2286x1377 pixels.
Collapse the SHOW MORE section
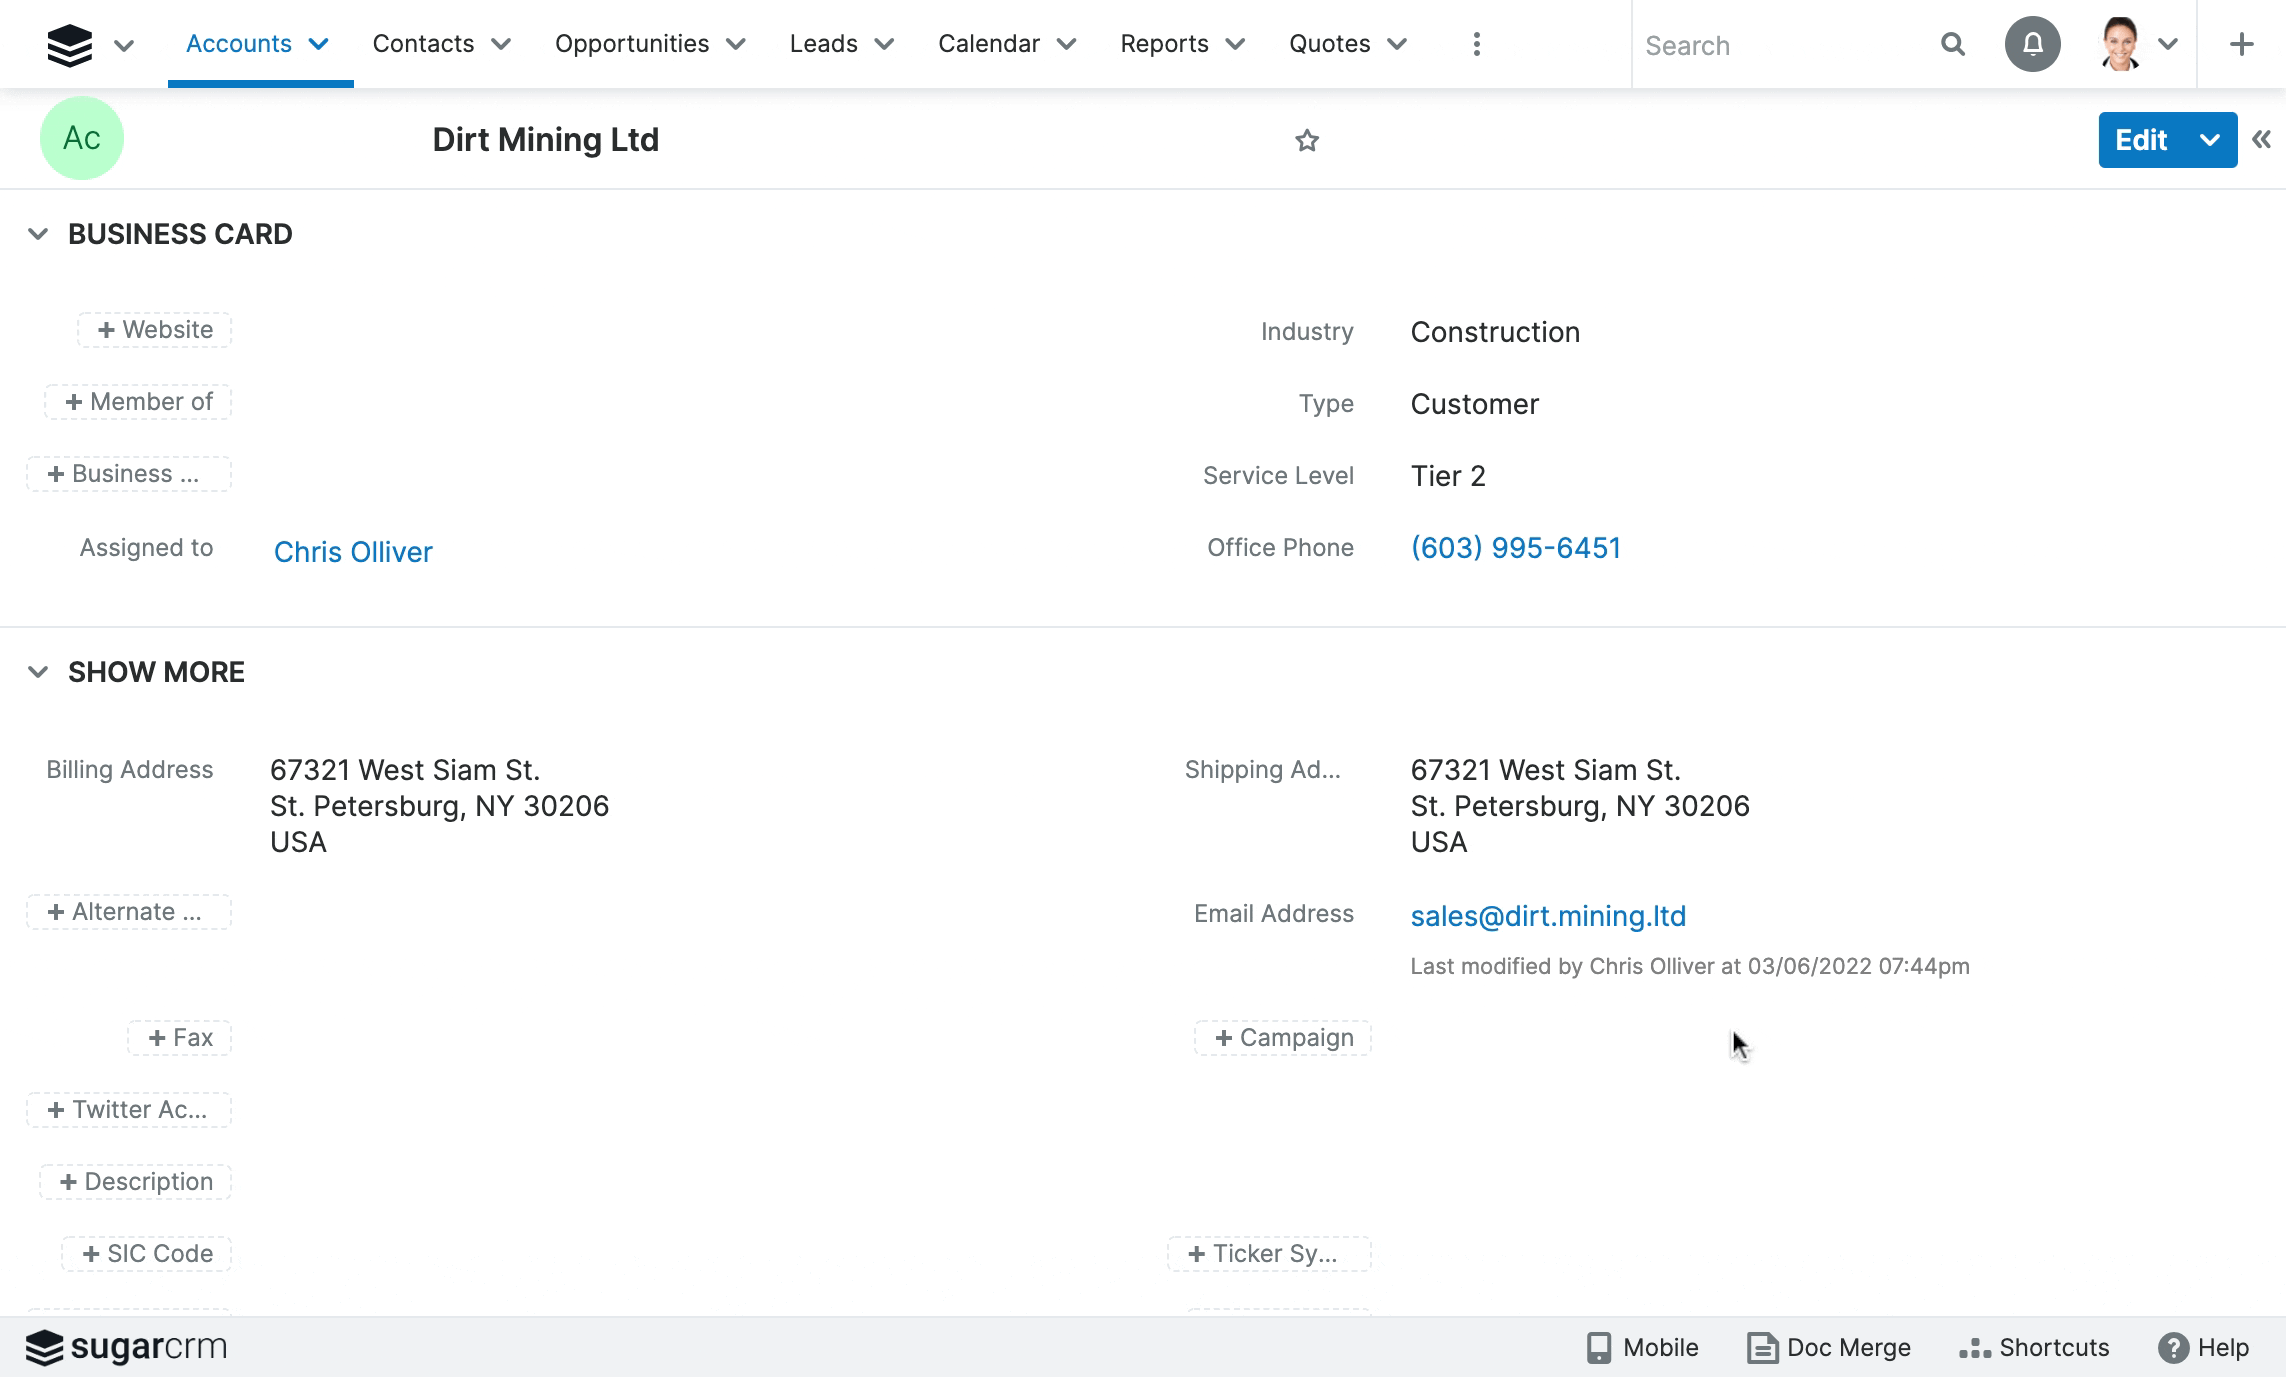[x=38, y=672]
